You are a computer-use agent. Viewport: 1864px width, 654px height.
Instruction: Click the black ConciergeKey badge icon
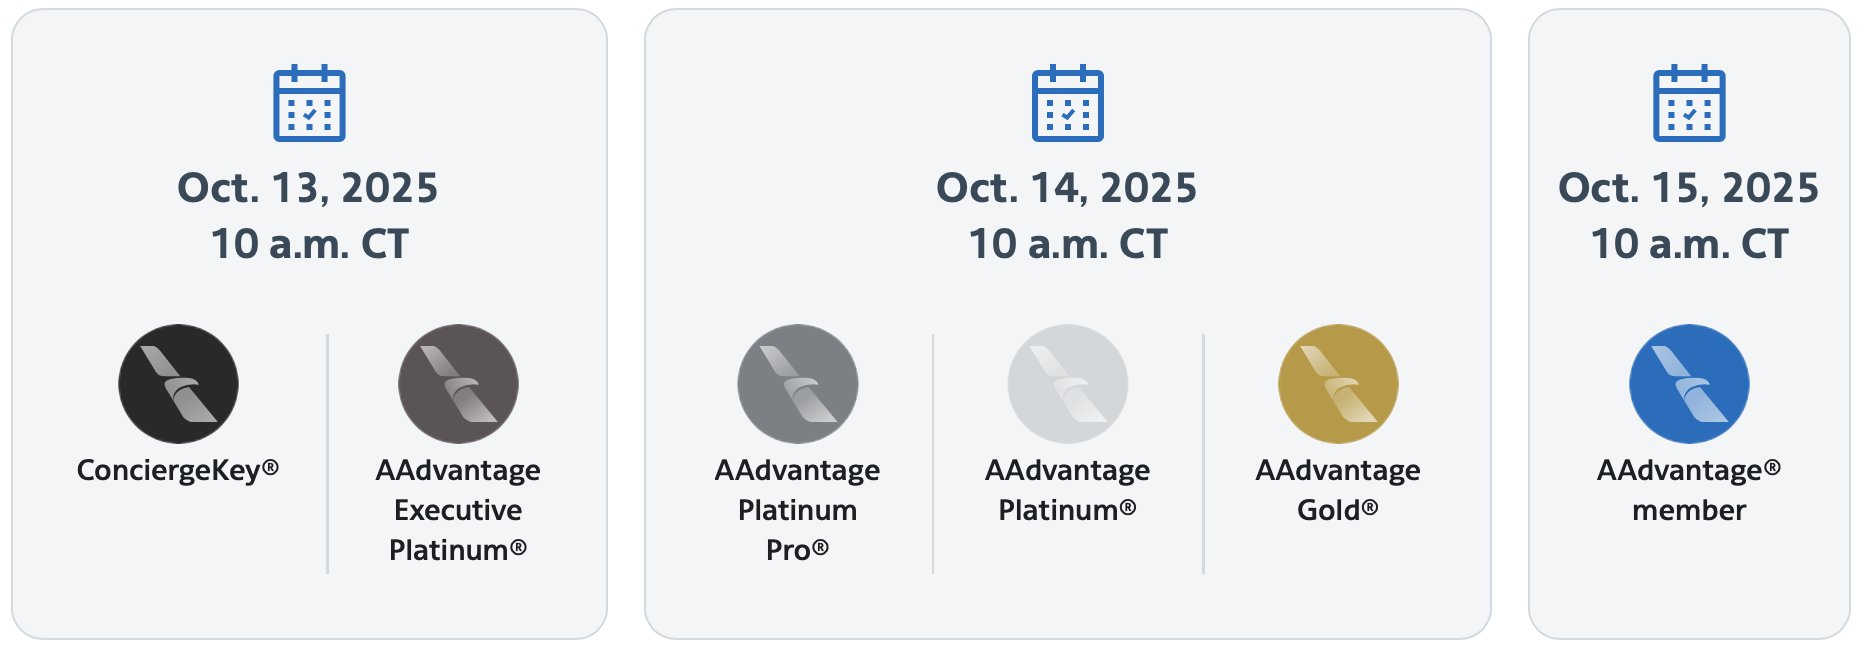[x=178, y=384]
